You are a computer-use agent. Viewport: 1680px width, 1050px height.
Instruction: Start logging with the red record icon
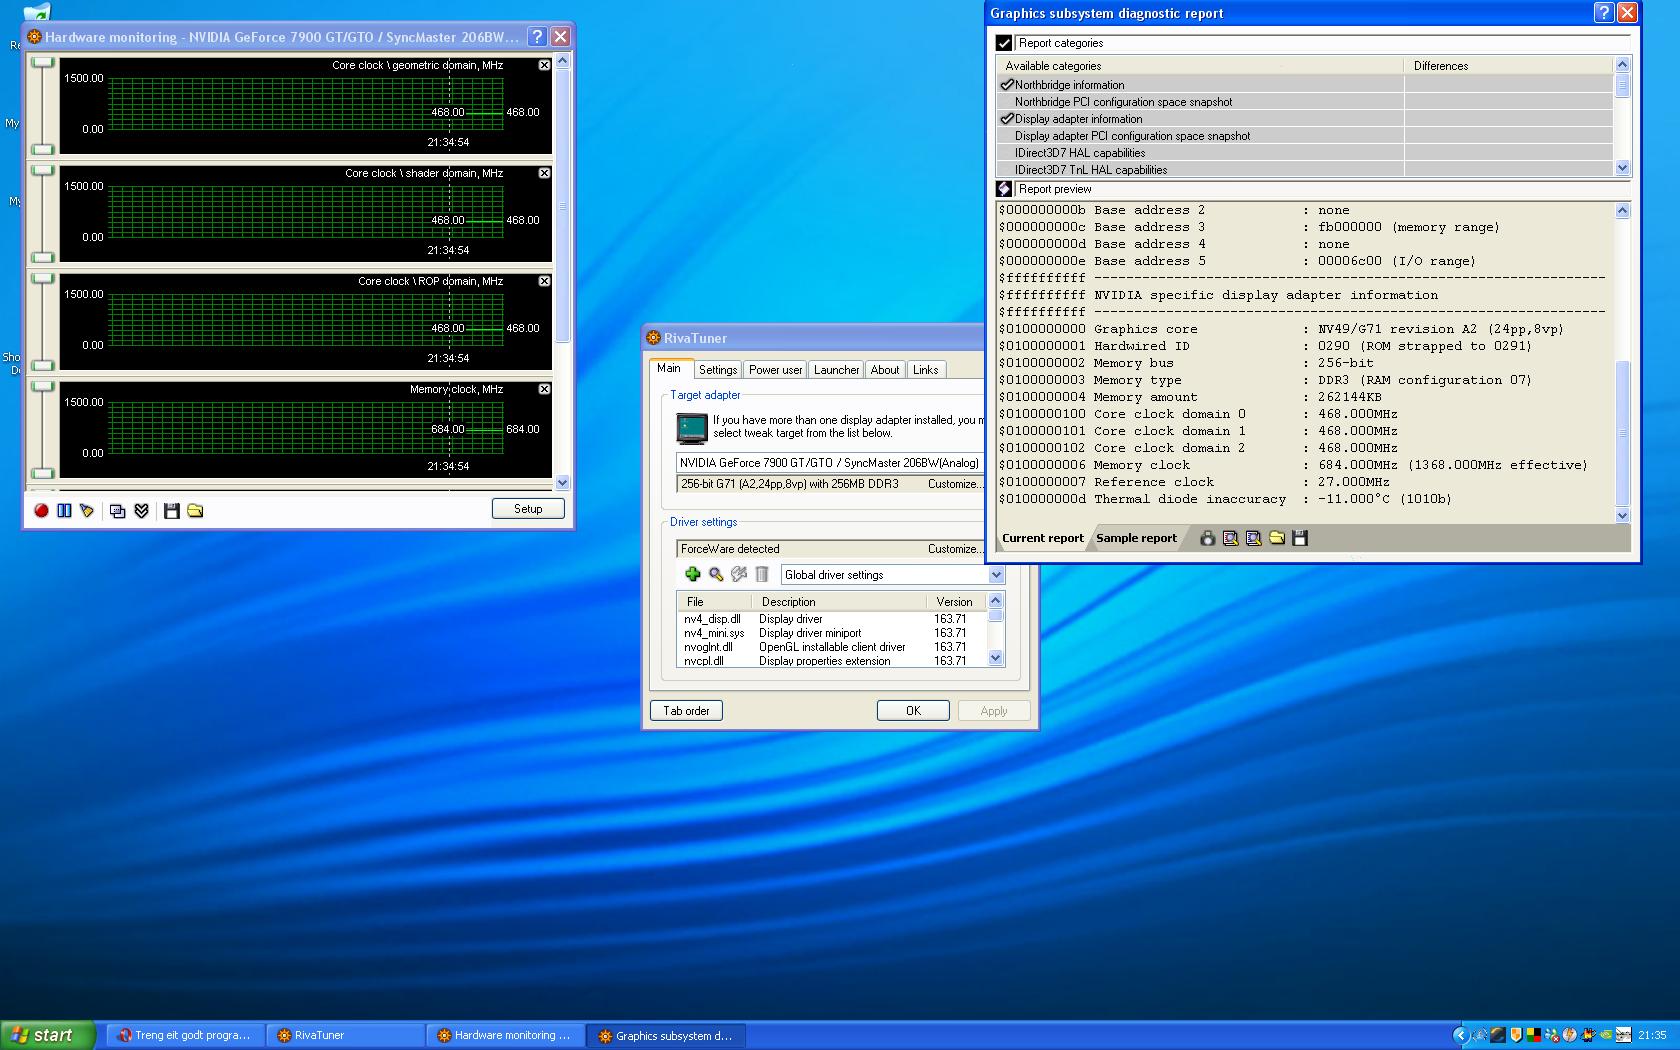[x=41, y=511]
